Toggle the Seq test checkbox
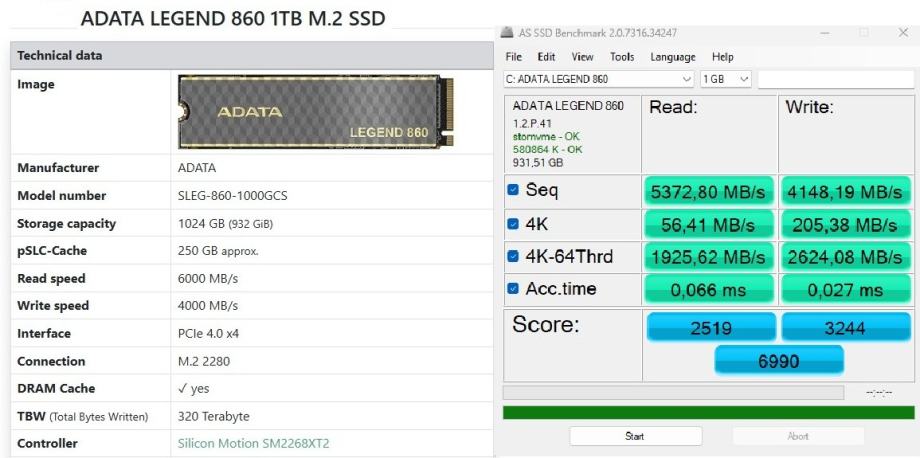This screenshot has width=920, height=458. [x=513, y=190]
